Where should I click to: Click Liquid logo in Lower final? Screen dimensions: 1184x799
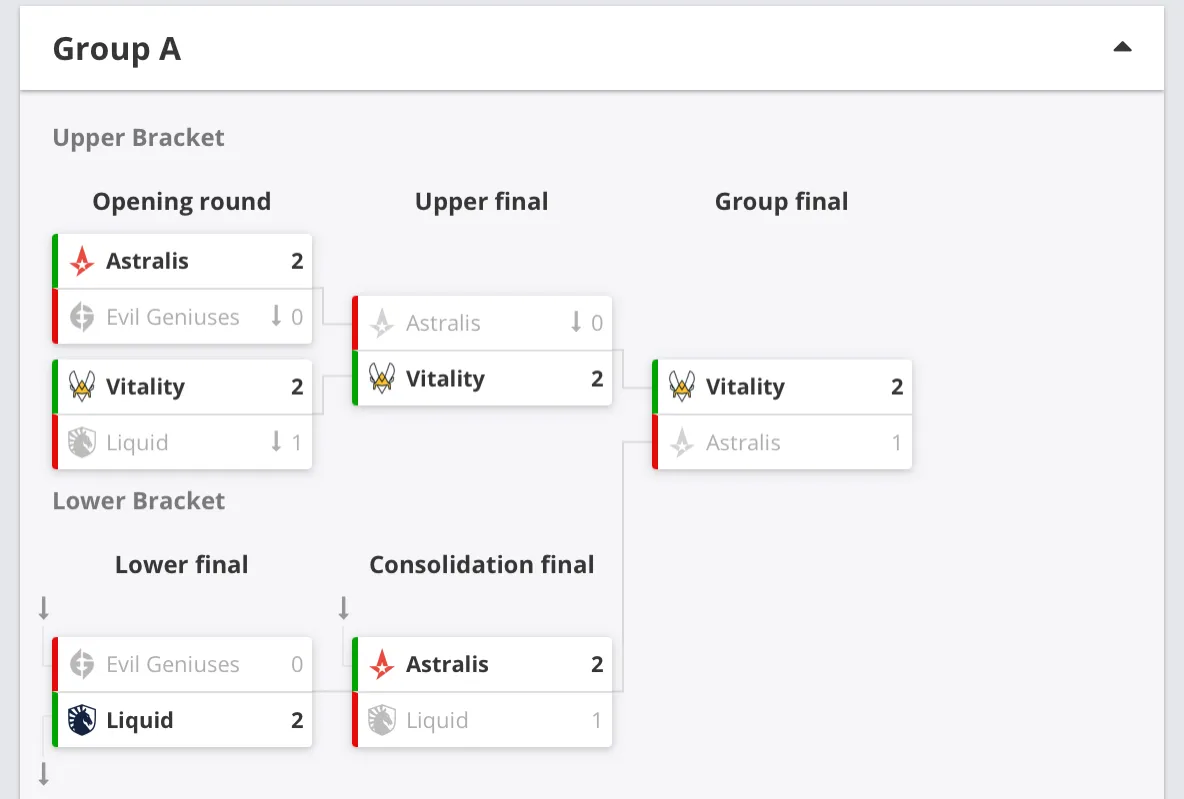click(82, 720)
